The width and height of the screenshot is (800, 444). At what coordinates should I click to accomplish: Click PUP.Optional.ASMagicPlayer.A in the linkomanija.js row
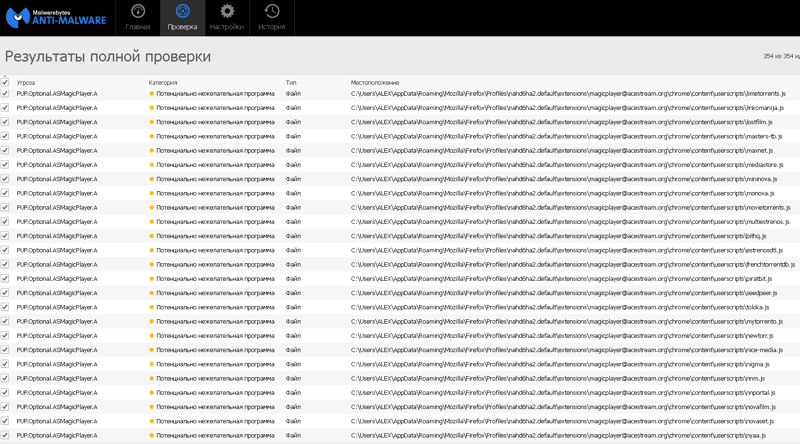pyautogui.click(x=57, y=108)
